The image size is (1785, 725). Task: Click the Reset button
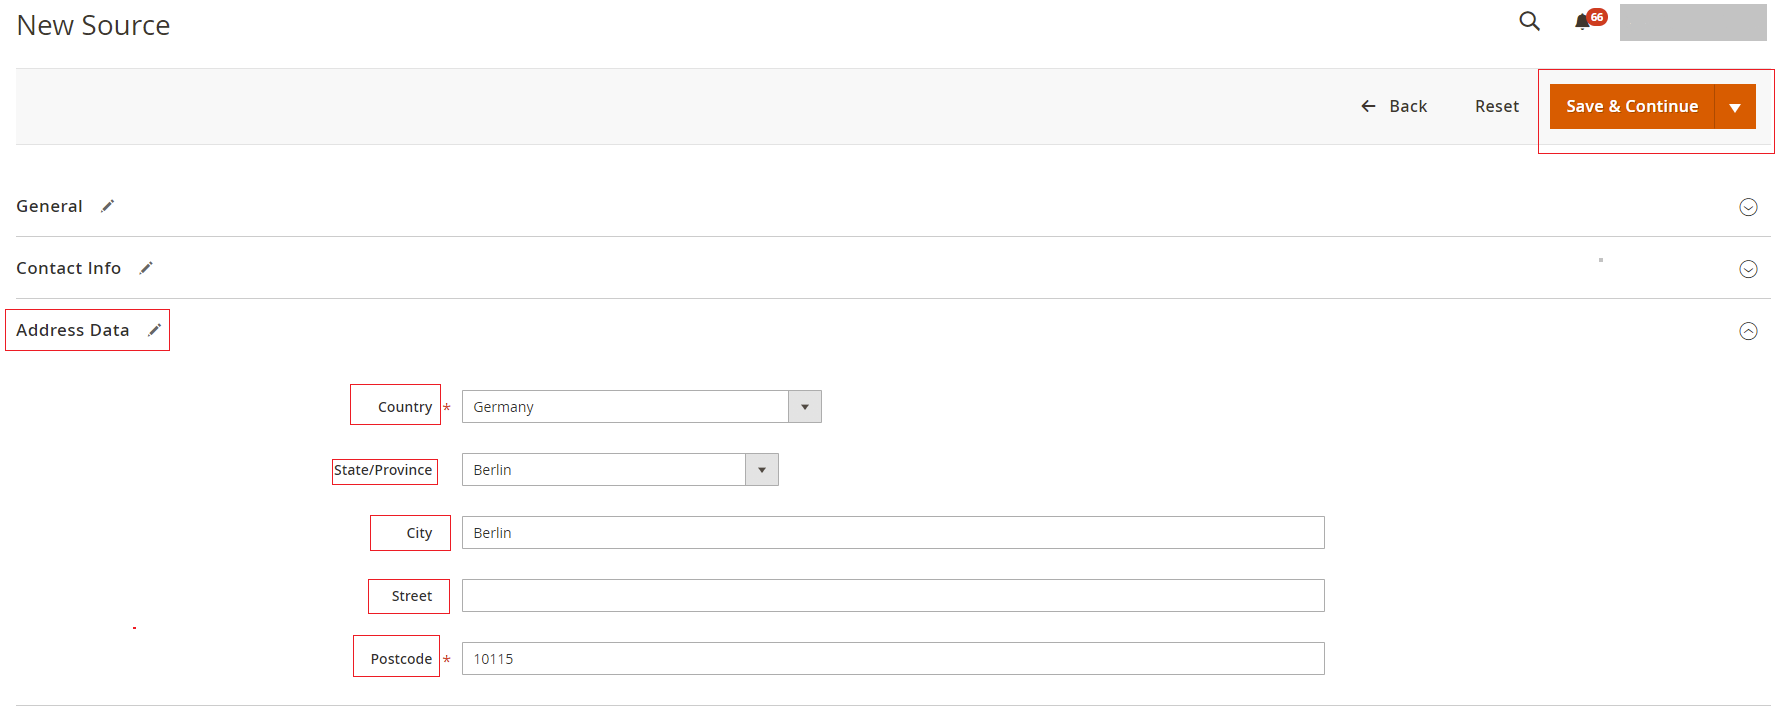[1496, 106]
